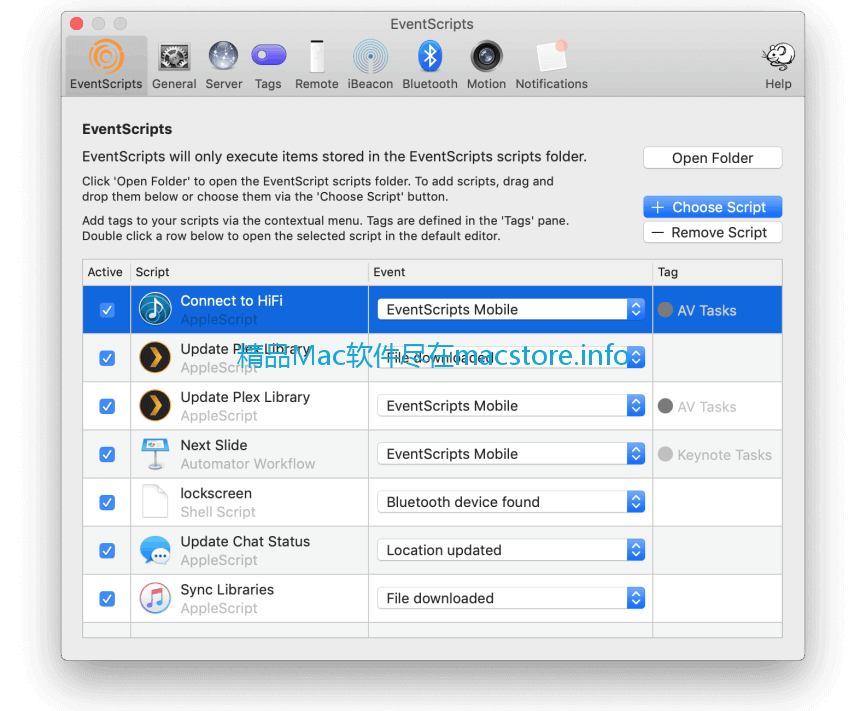Viewport: 866px width, 711px height.
Task: Open the Notifications pane
Action: point(551,65)
